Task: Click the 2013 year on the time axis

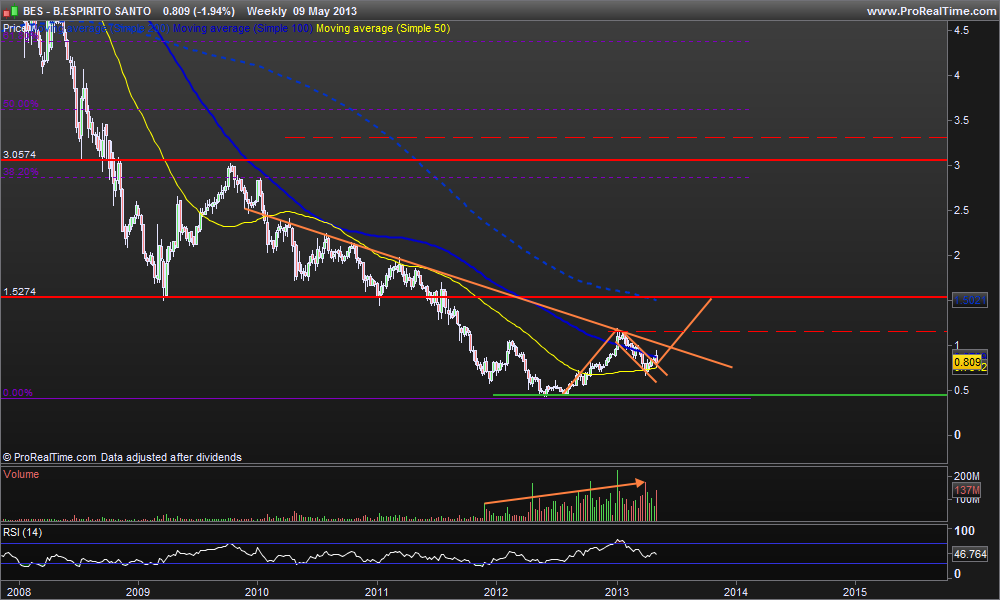Action: pyautogui.click(x=616, y=592)
